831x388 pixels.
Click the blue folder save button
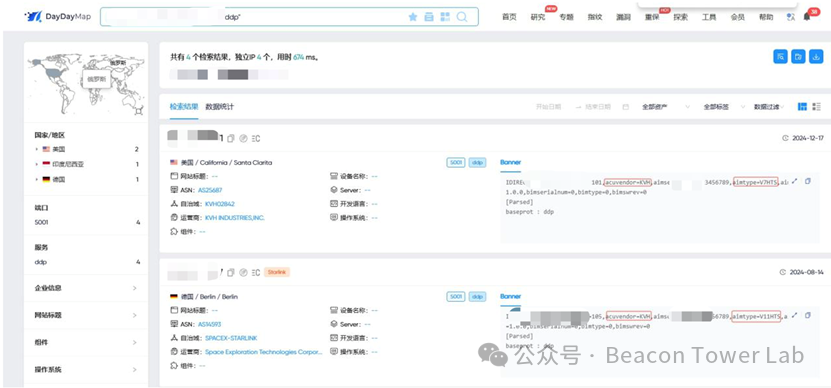point(798,56)
